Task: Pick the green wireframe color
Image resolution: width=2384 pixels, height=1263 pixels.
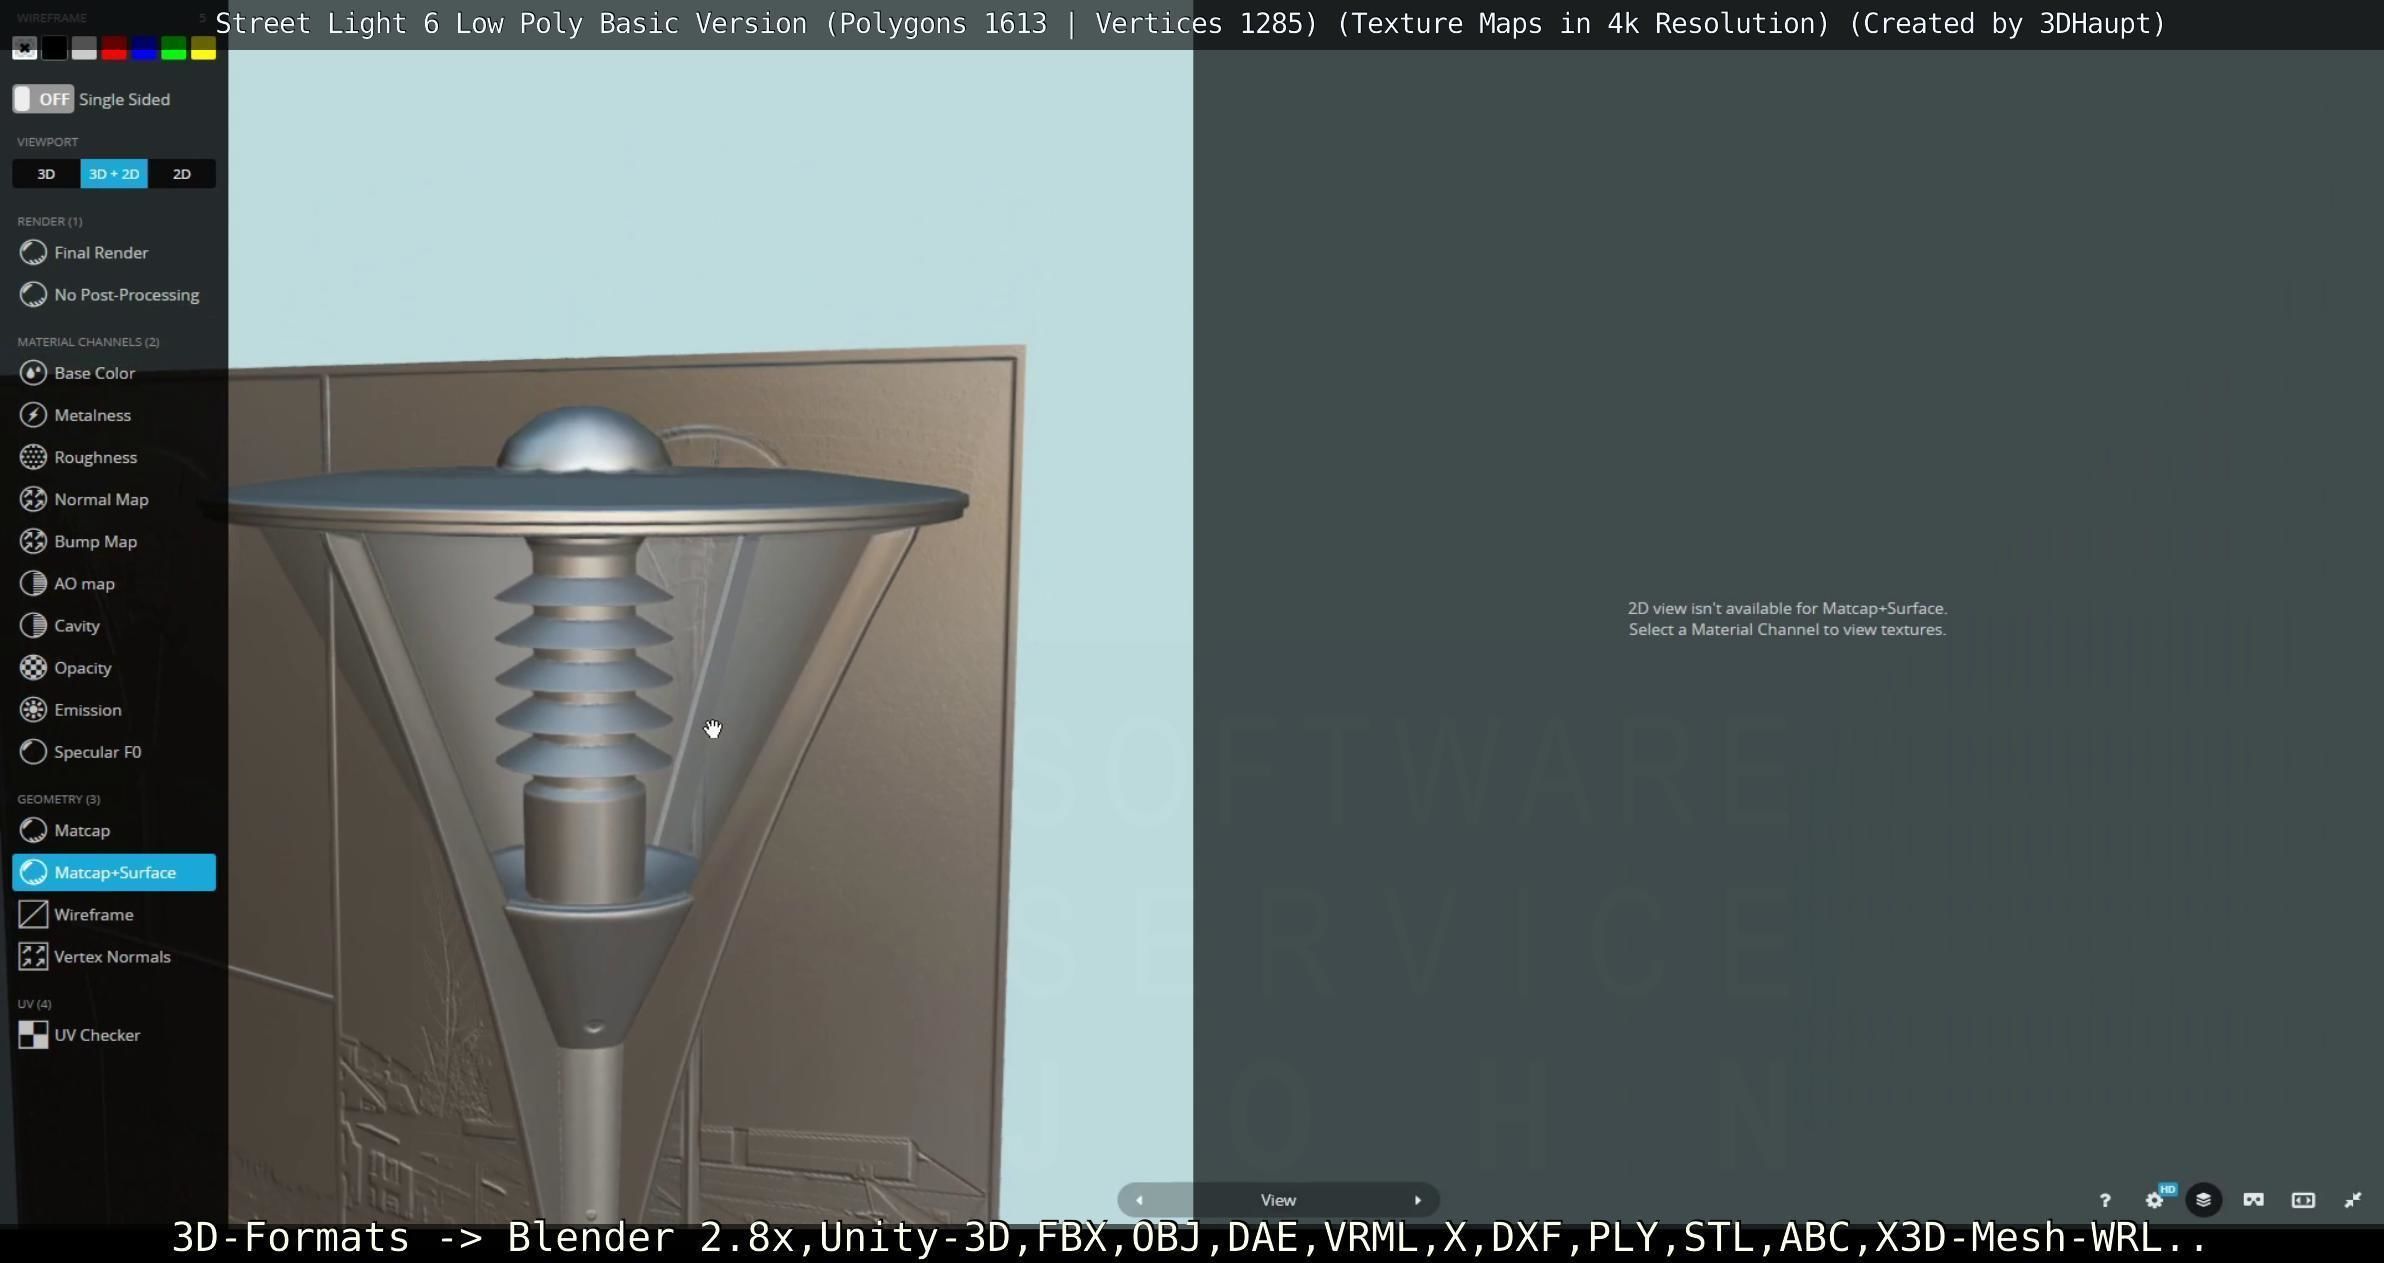Action: tap(174, 48)
